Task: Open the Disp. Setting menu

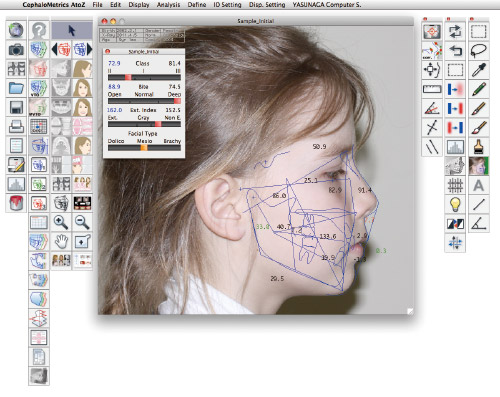Action: pyautogui.click(x=267, y=5)
